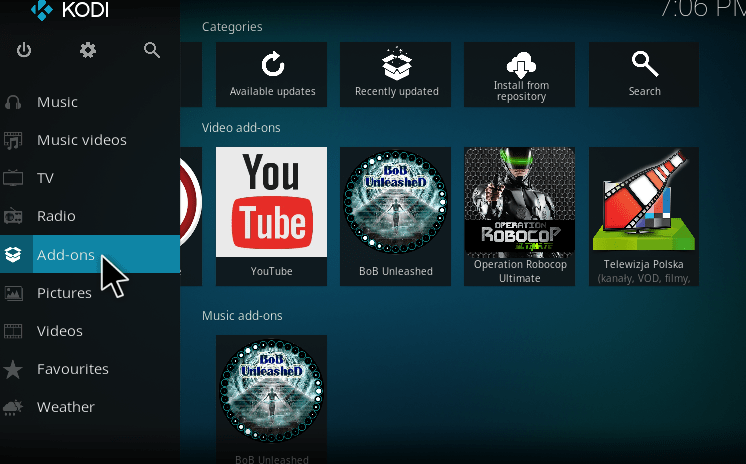Select Install from repository tile

tap(521, 74)
